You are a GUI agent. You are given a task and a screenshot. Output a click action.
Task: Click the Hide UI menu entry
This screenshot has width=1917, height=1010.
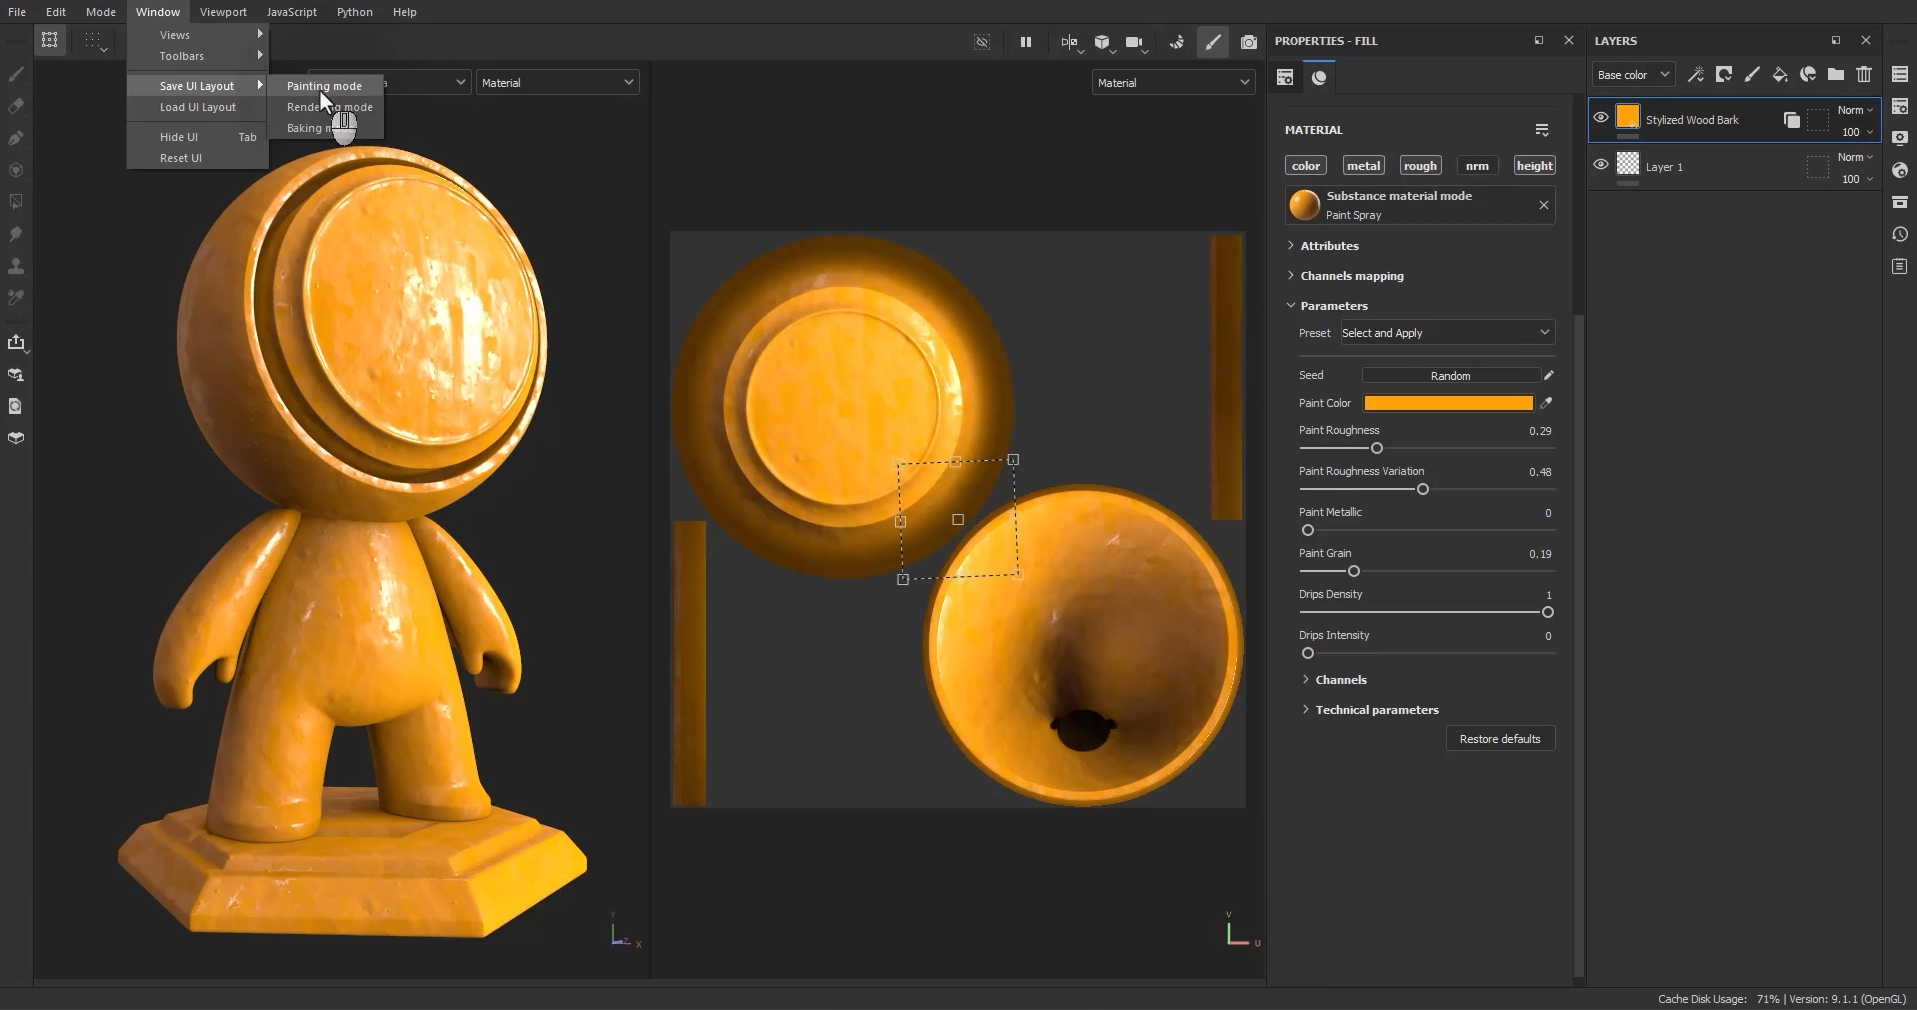(198, 137)
